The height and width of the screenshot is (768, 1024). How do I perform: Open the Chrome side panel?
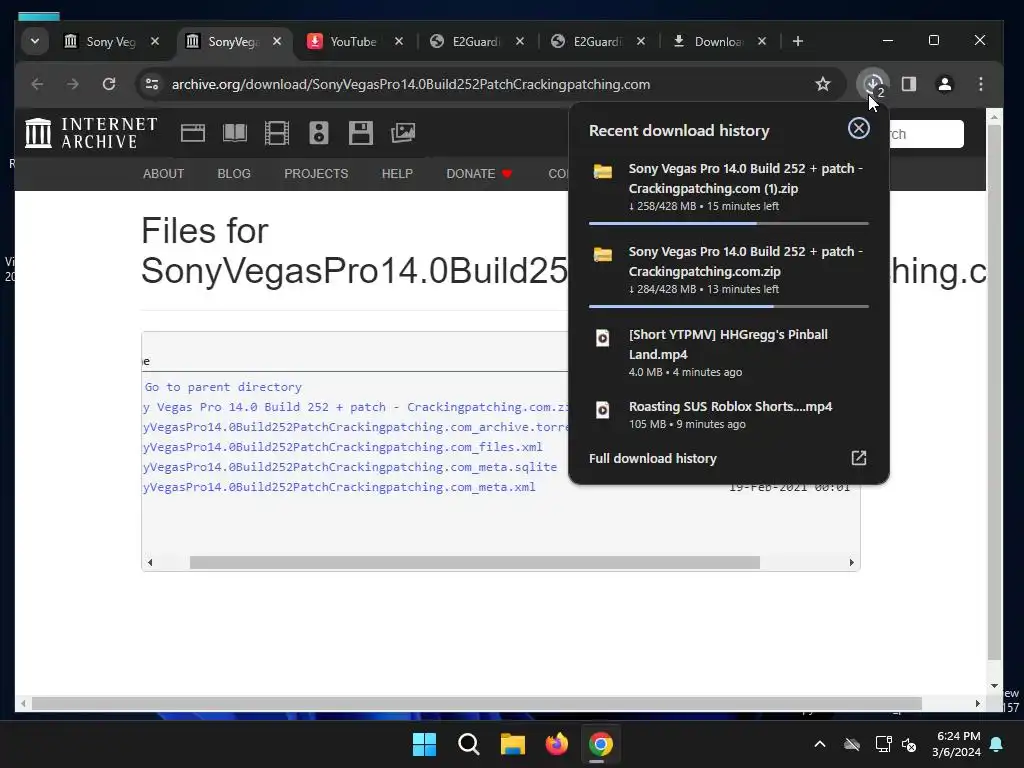tap(908, 84)
